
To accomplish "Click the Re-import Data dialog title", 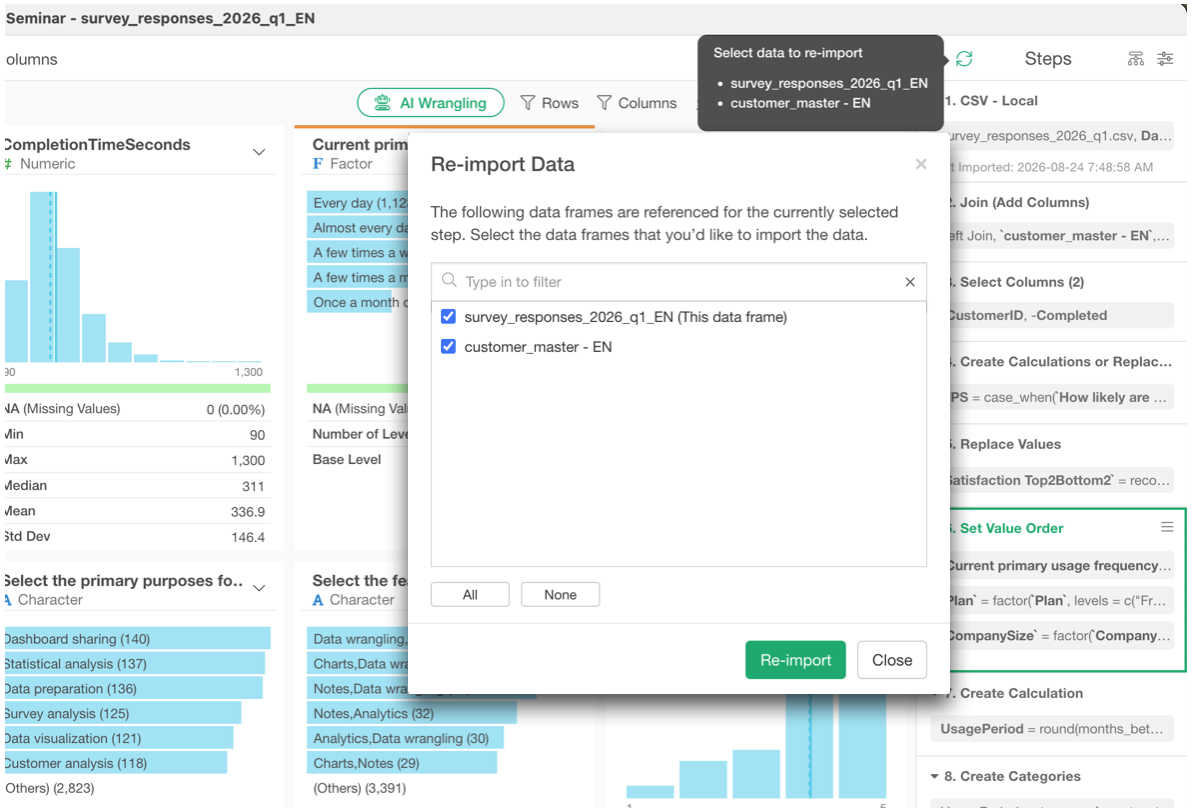I will point(502,164).
